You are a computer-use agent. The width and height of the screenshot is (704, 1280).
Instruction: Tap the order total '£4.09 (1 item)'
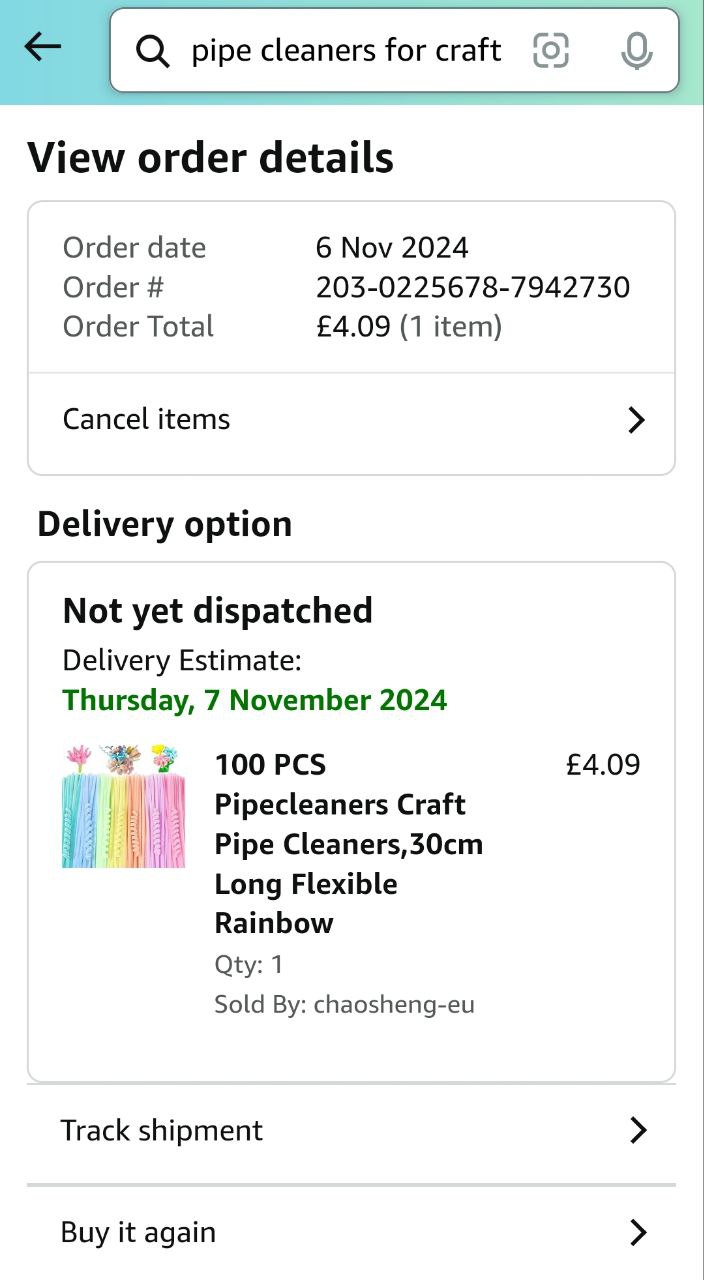click(409, 327)
